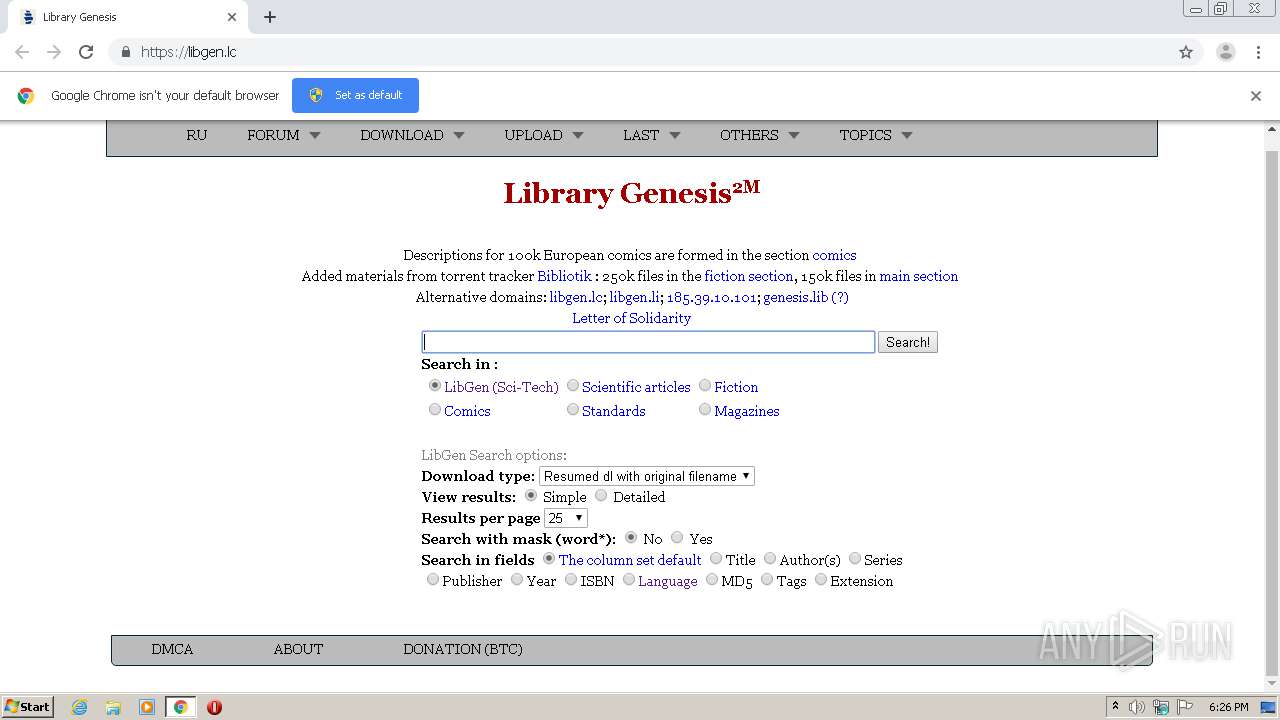Click the browser forward arrow

click(x=54, y=52)
